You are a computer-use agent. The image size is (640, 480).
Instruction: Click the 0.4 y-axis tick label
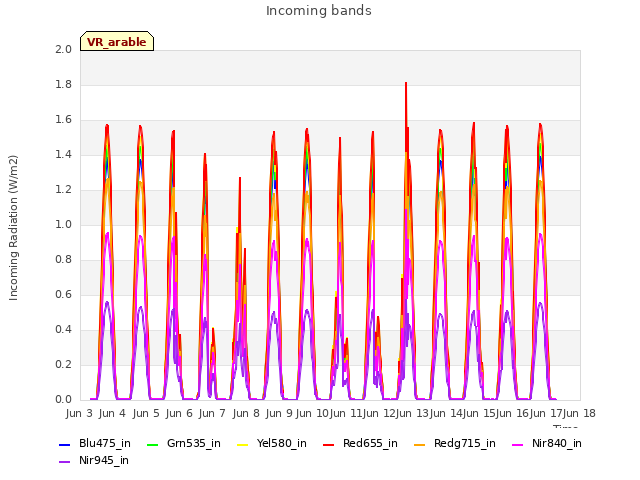[63, 329]
